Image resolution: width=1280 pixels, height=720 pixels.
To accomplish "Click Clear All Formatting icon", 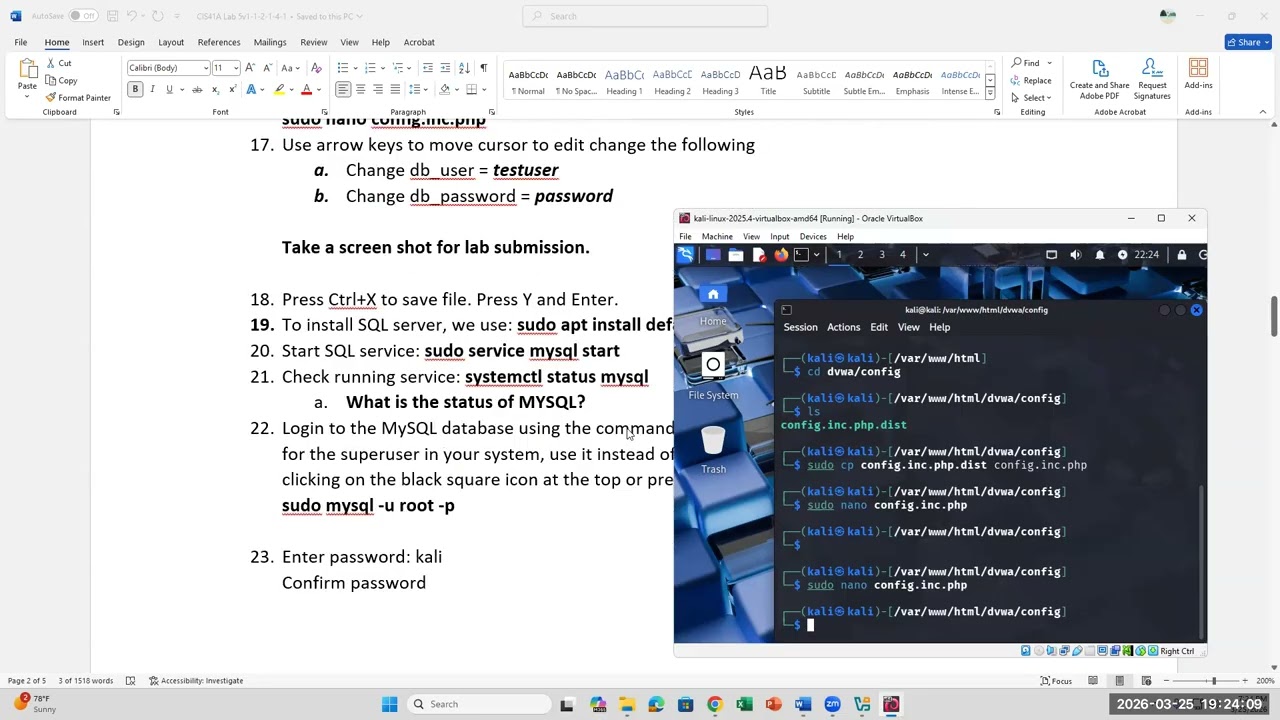I will point(317,68).
